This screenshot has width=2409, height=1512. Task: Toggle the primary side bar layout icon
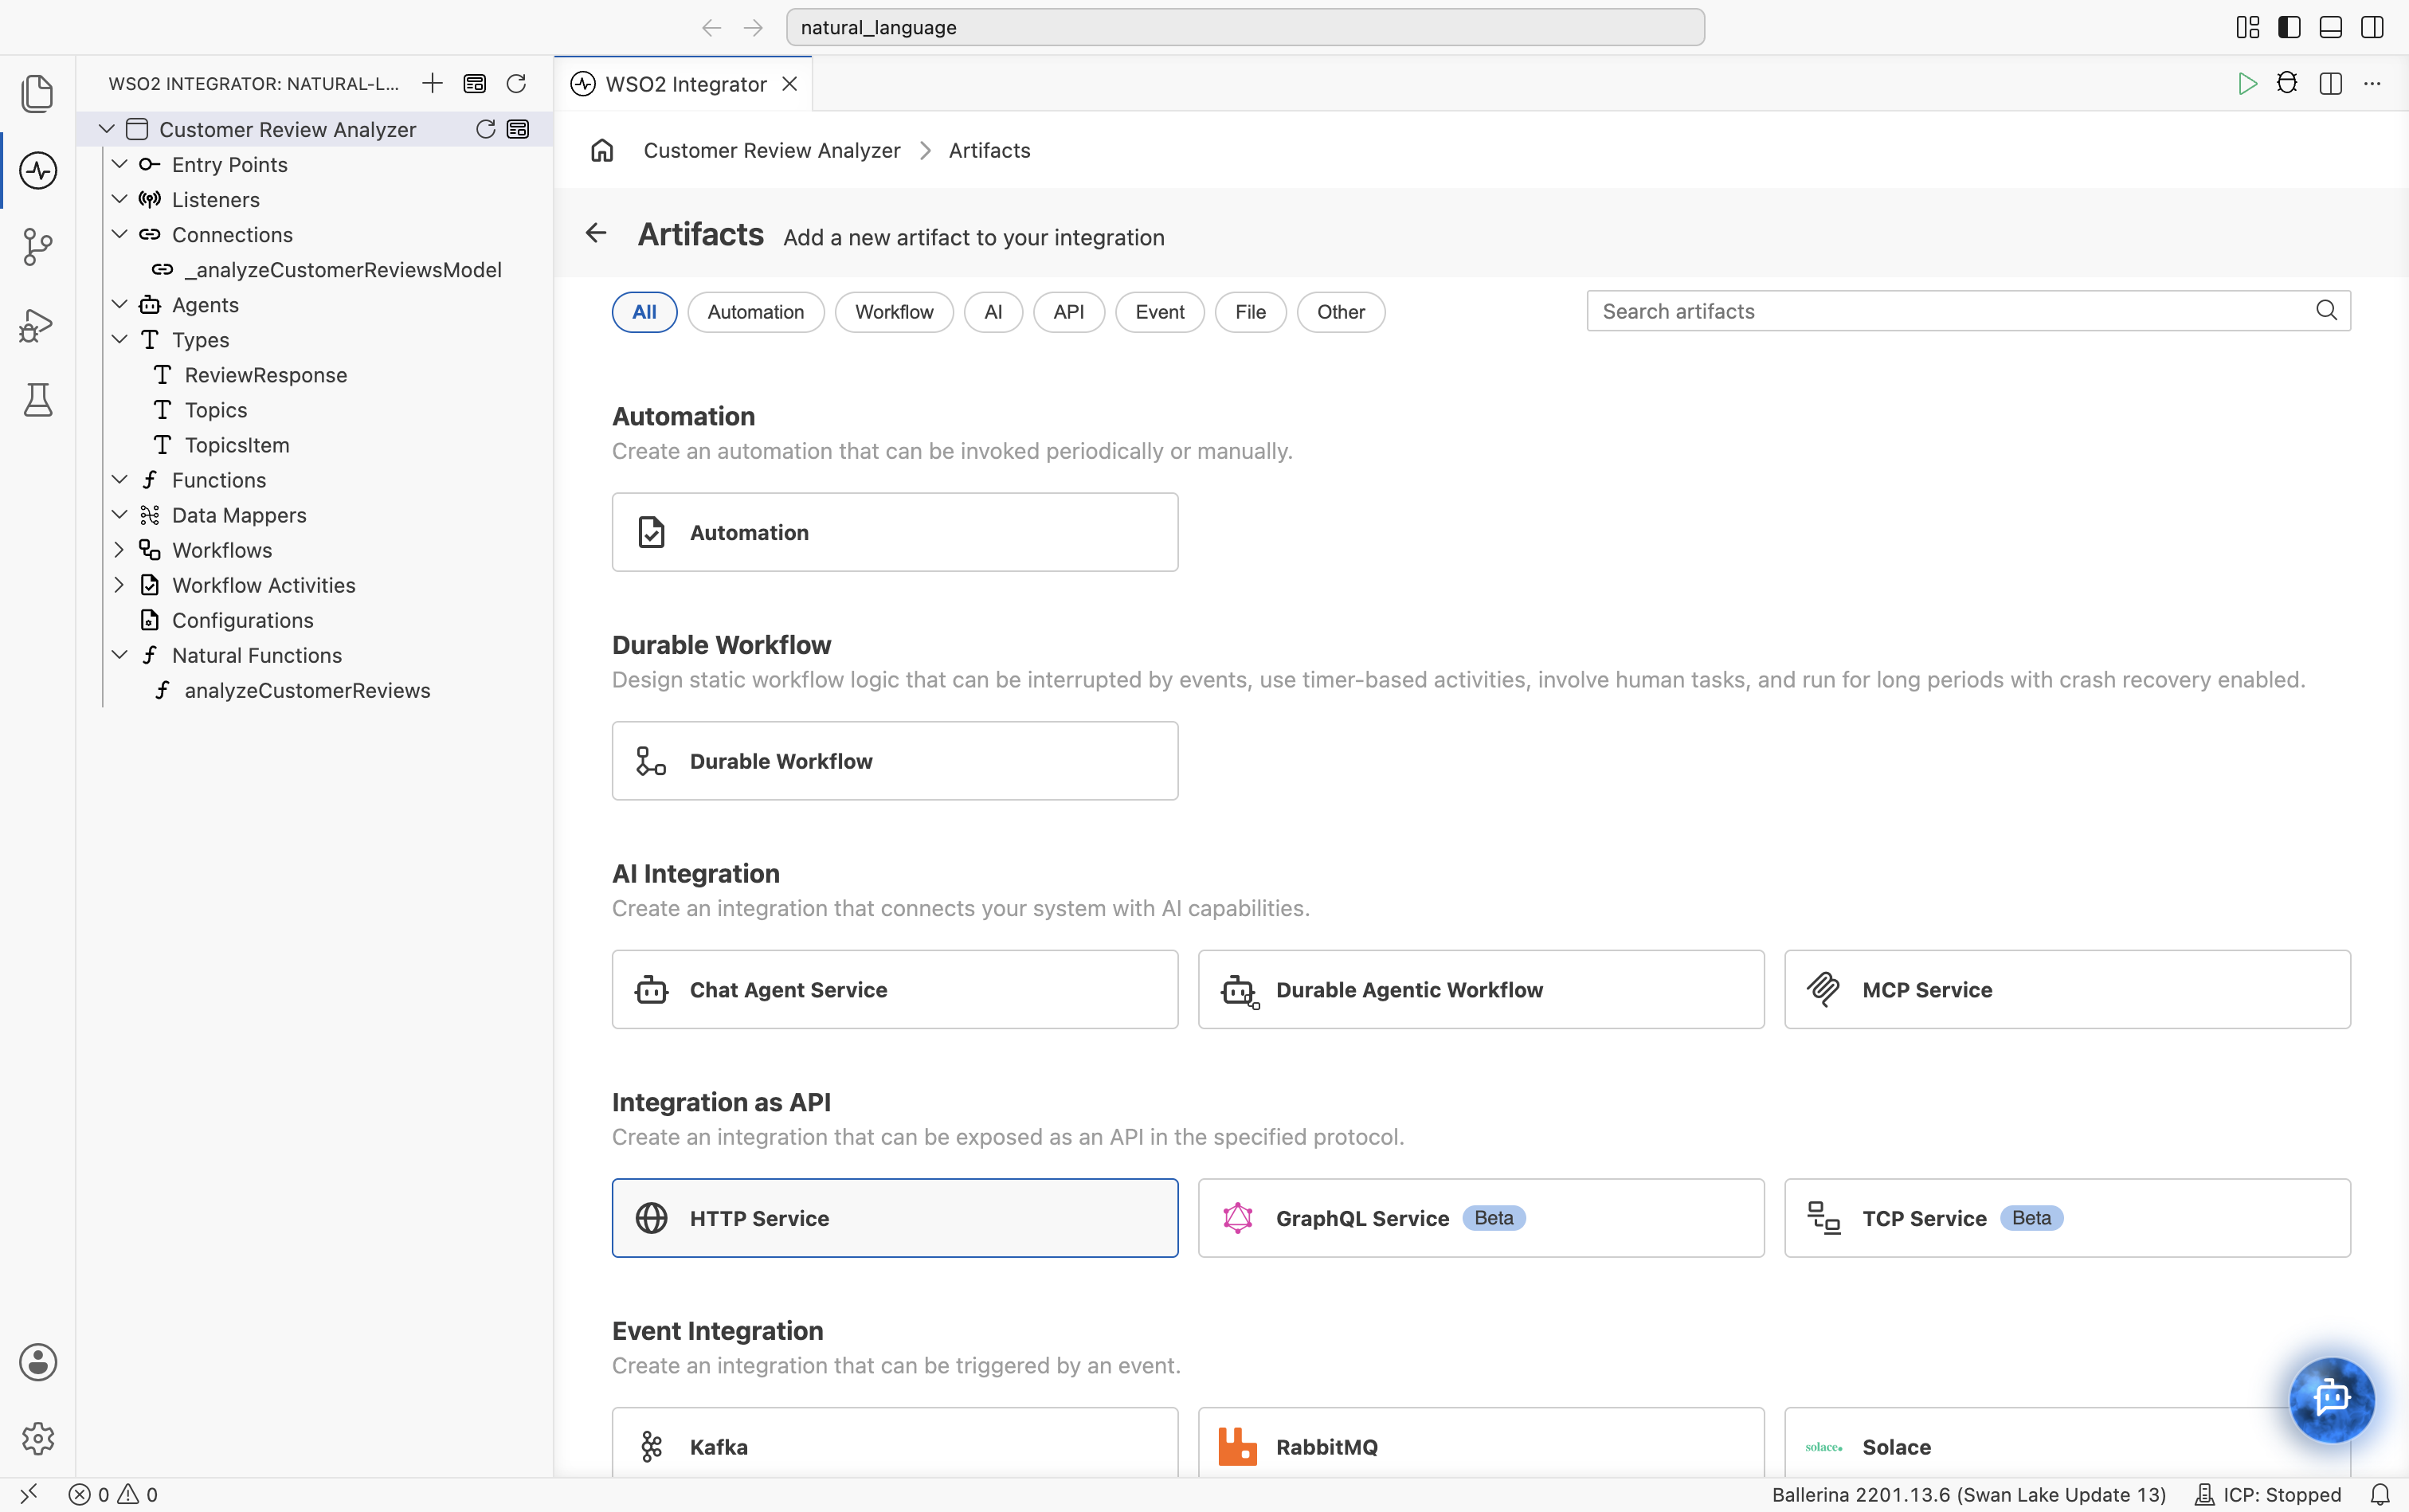coord(2289,27)
